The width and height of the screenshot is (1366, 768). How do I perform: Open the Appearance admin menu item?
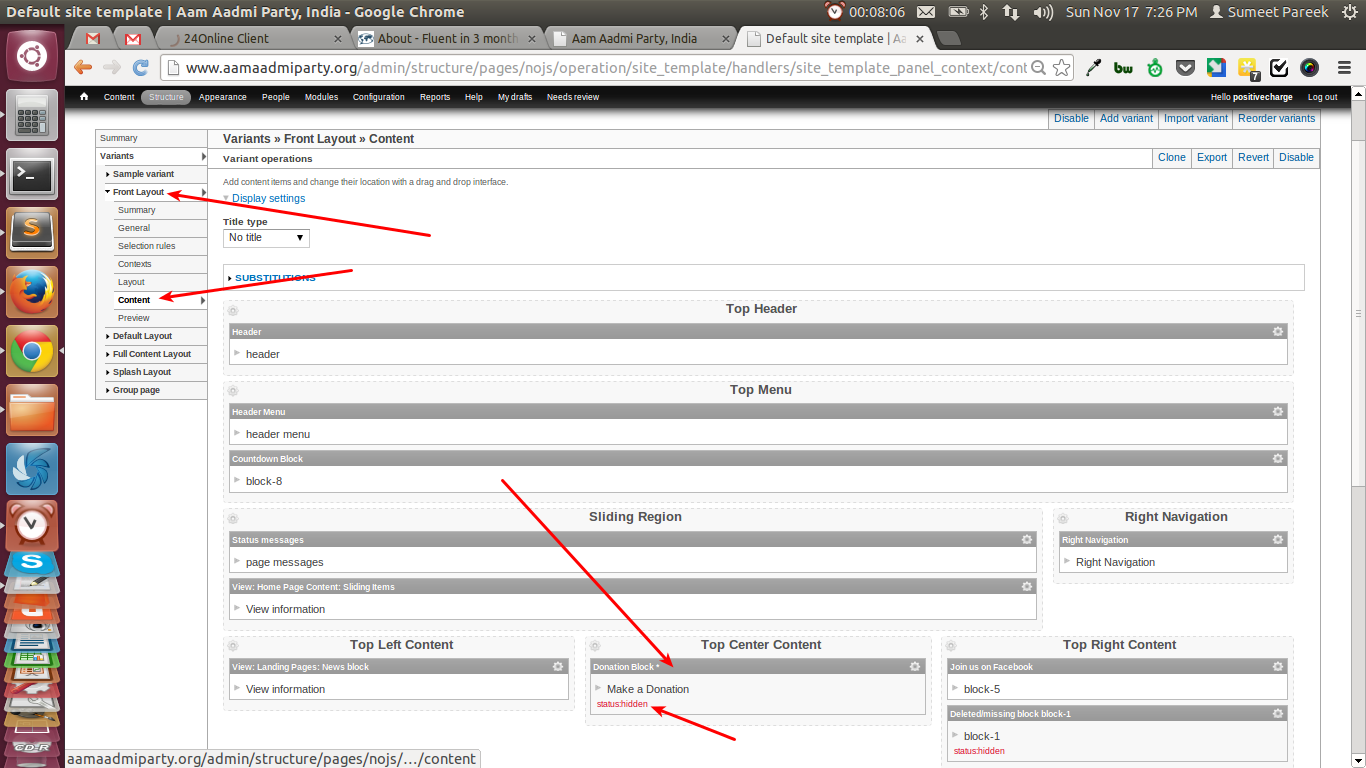coord(222,97)
